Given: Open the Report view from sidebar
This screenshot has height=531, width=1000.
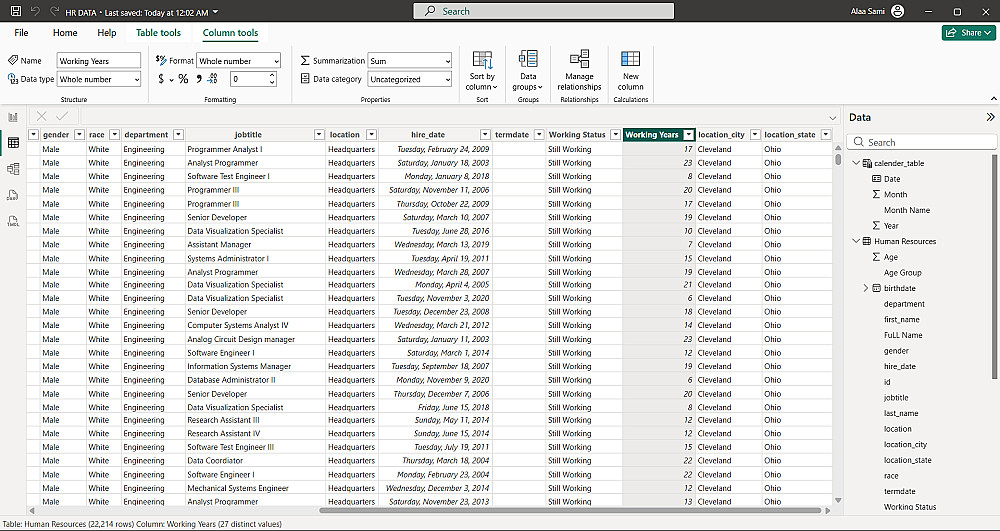Looking at the screenshot, I should pyautogui.click(x=13, y=117).
